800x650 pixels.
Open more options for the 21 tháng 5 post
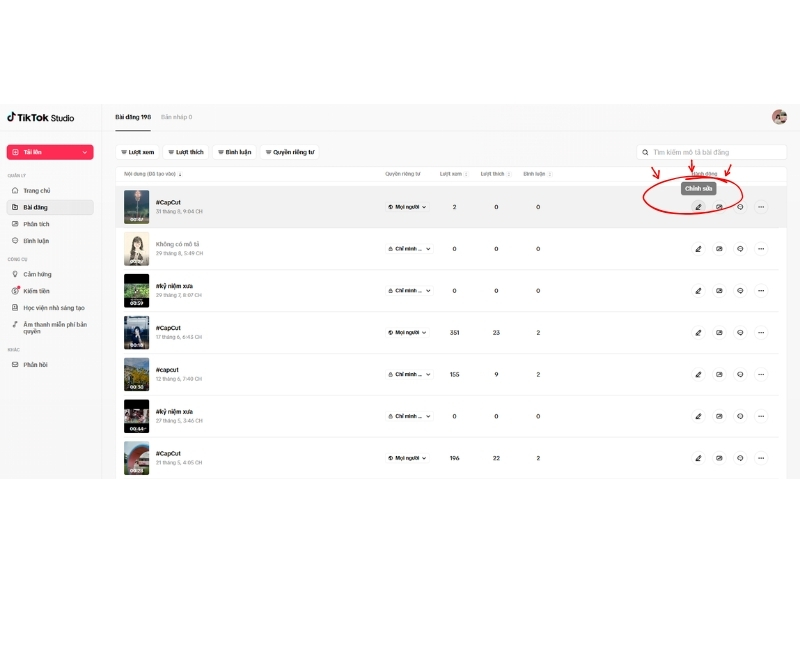coord(761,458)
